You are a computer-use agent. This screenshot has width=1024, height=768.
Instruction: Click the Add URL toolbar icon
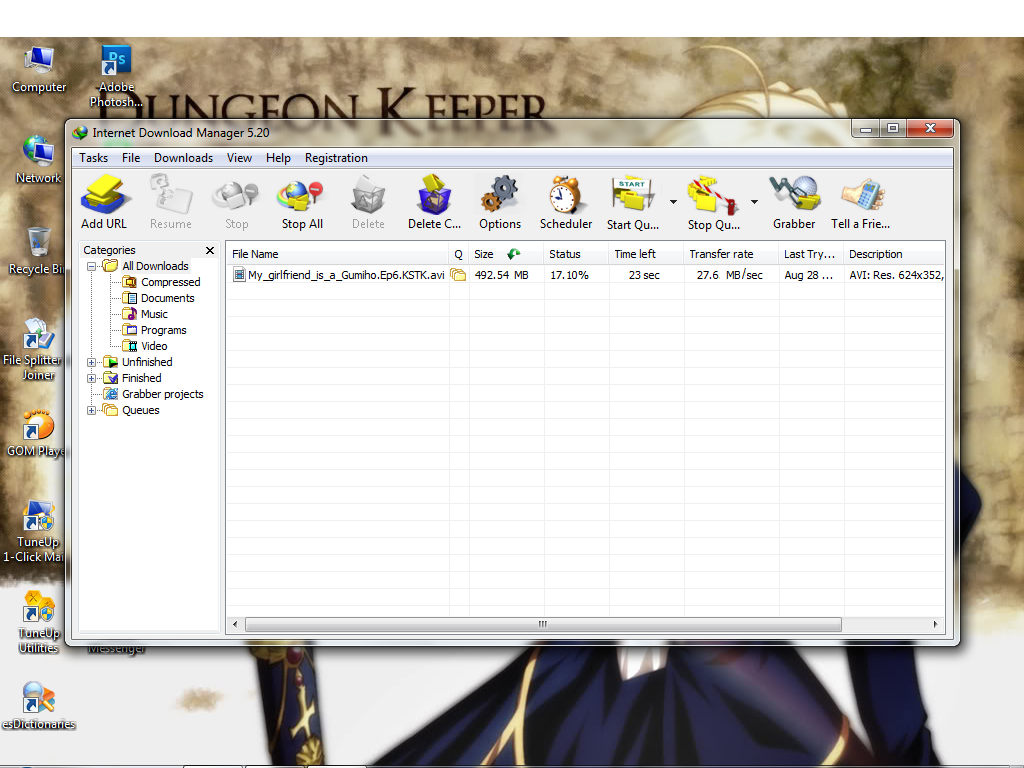104,195
